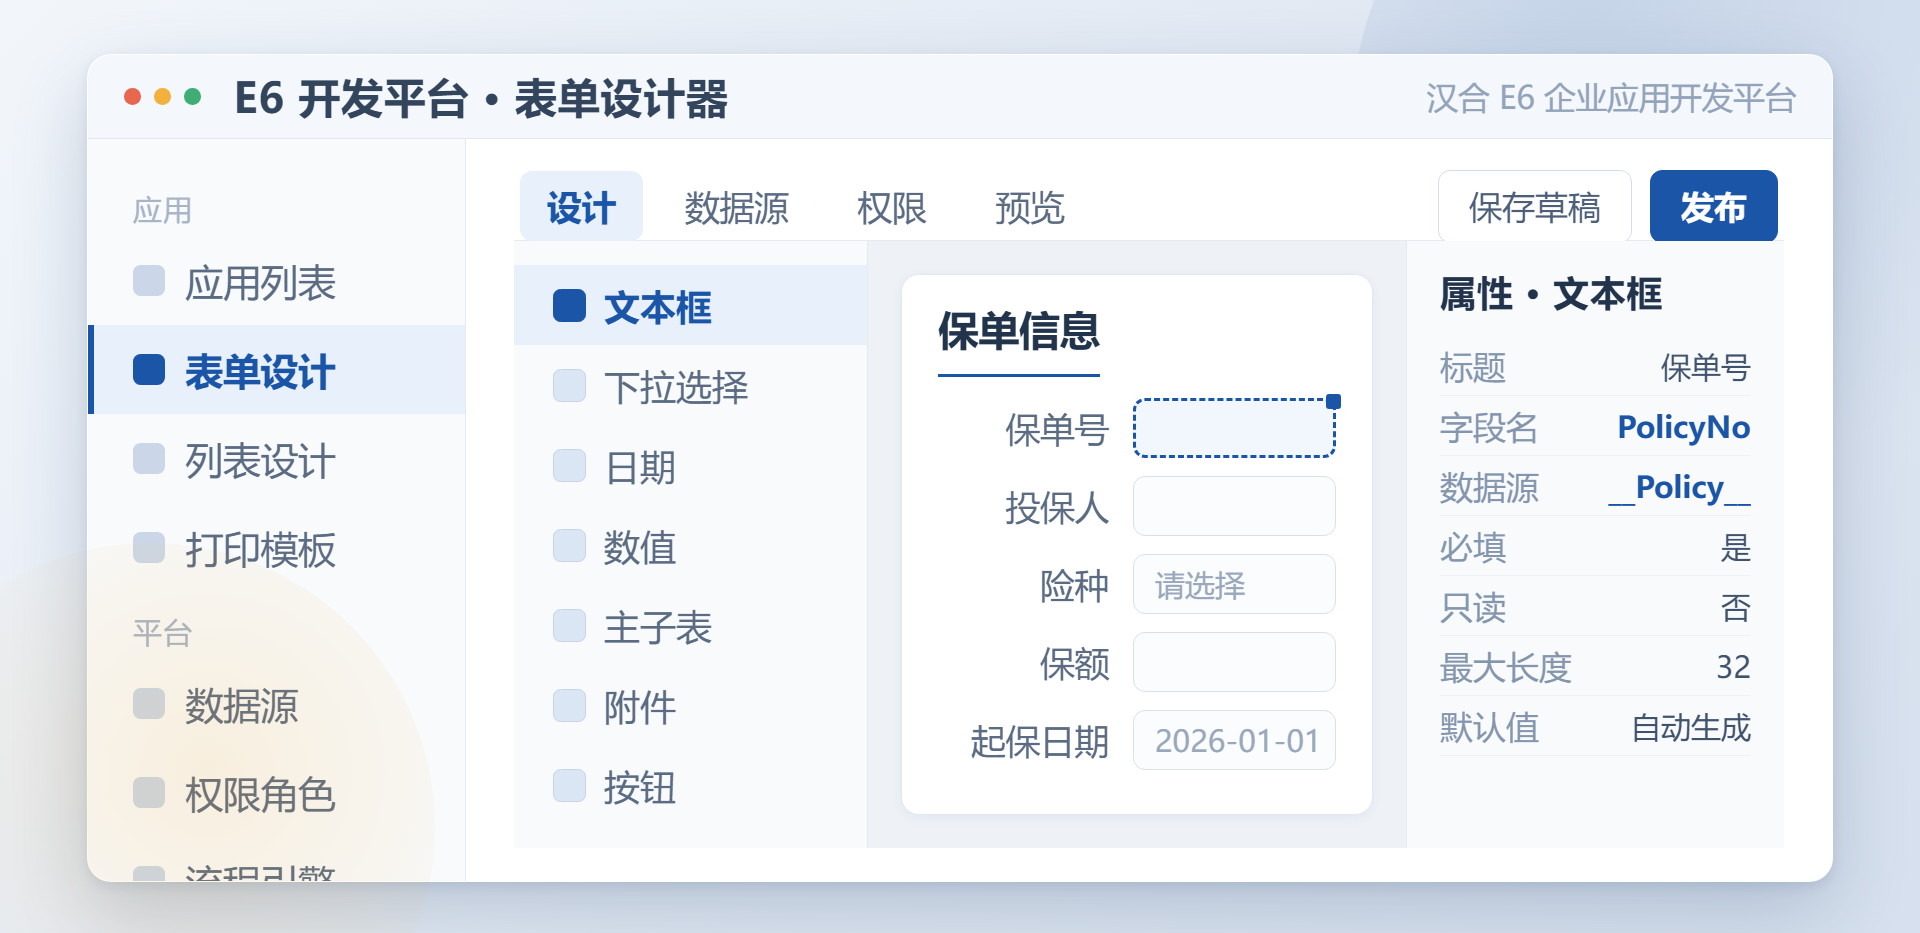Click the 保额 input field
Image resolution: width=1920 pixels, height=933 pixels.
point(1234,662)
